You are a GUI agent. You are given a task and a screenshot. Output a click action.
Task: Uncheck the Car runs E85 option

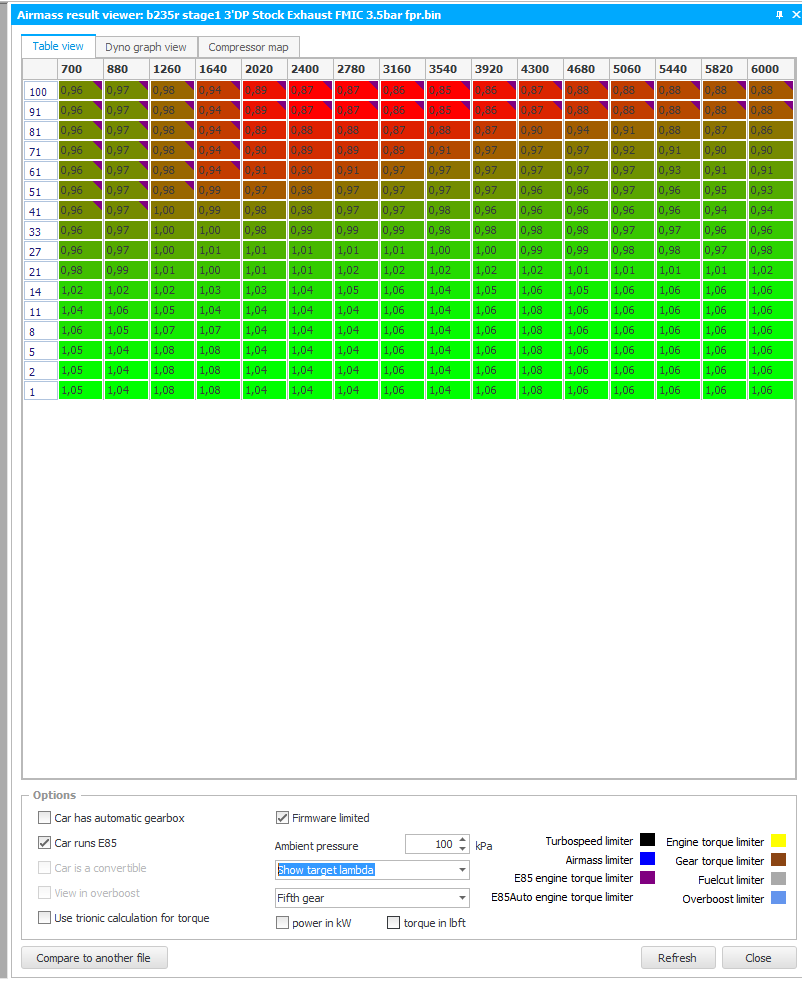coord(44,842)
